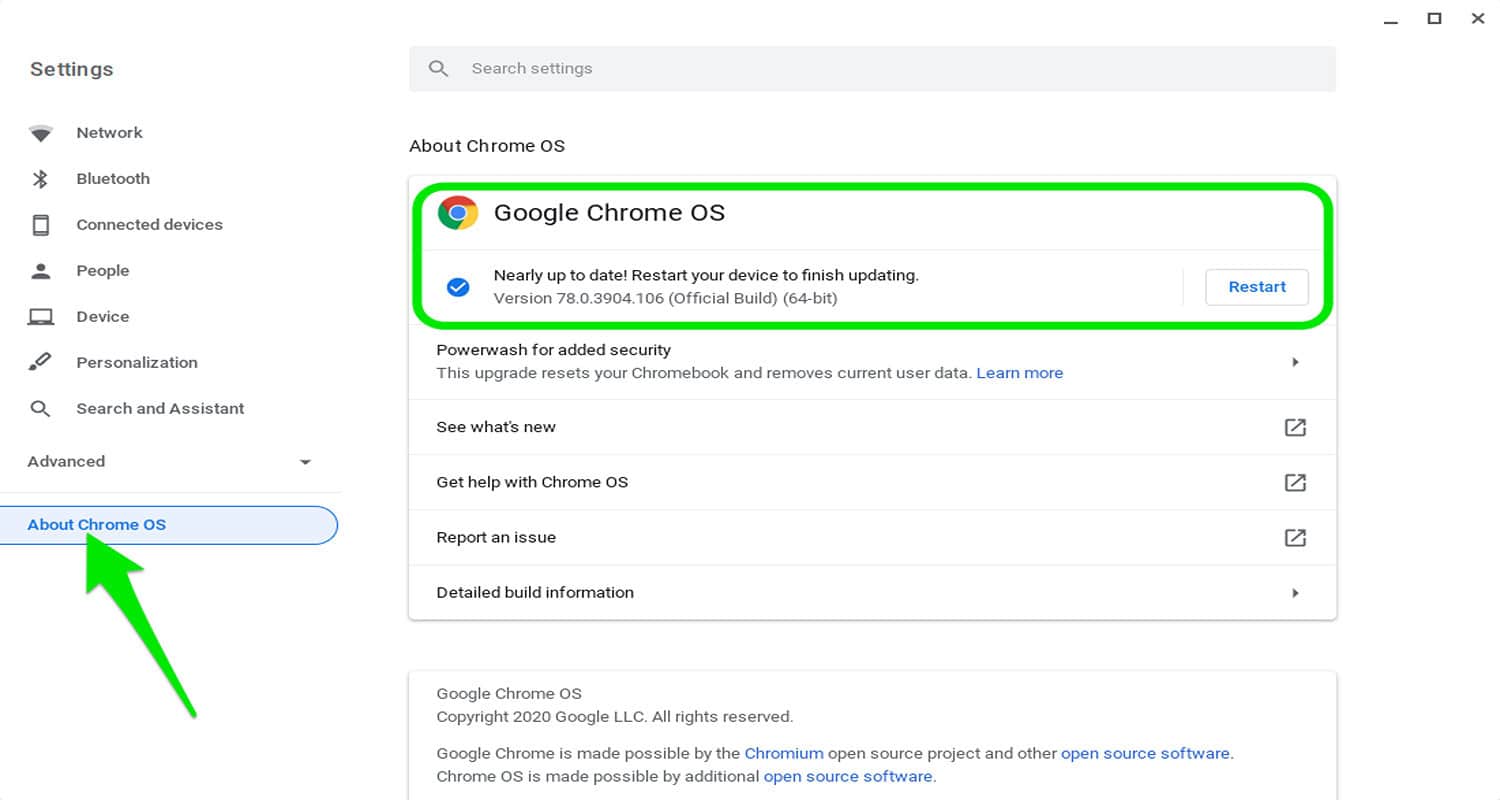Screen dimensions: 1500x800
Task: Open Detailed build information arrow
Action: tap(1295, 593)
